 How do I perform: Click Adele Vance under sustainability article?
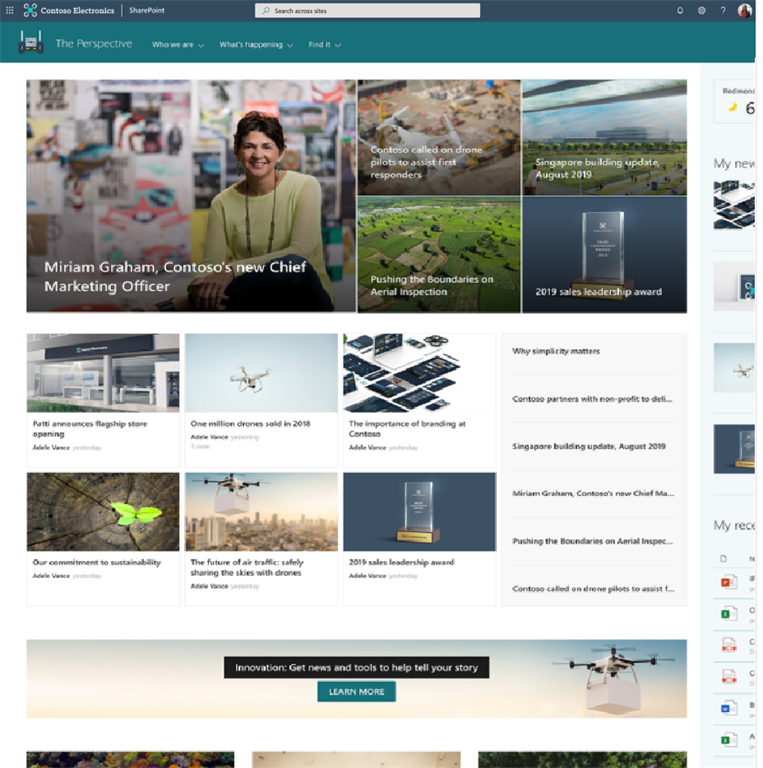pos(51,576)
